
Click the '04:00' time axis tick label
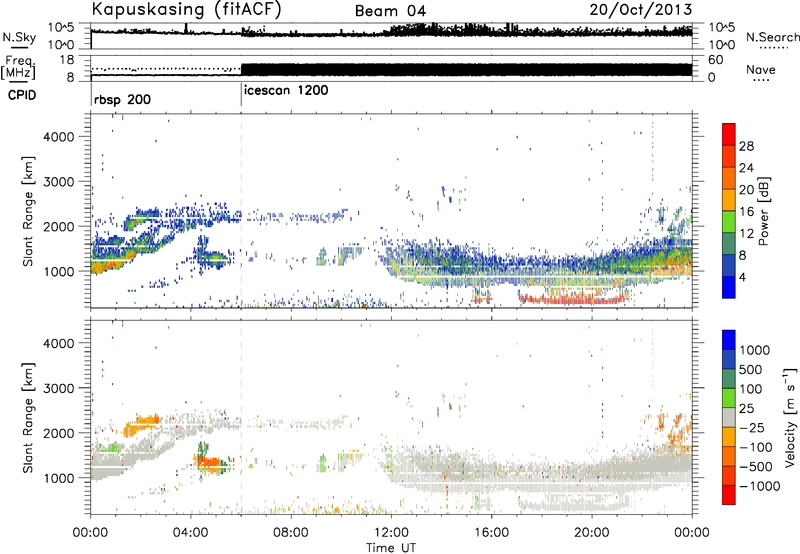tap(190, 533)
